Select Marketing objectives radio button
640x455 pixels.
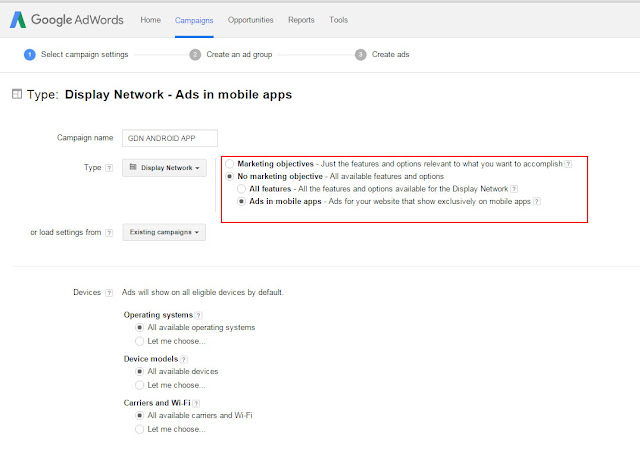(x=229, y=164)
